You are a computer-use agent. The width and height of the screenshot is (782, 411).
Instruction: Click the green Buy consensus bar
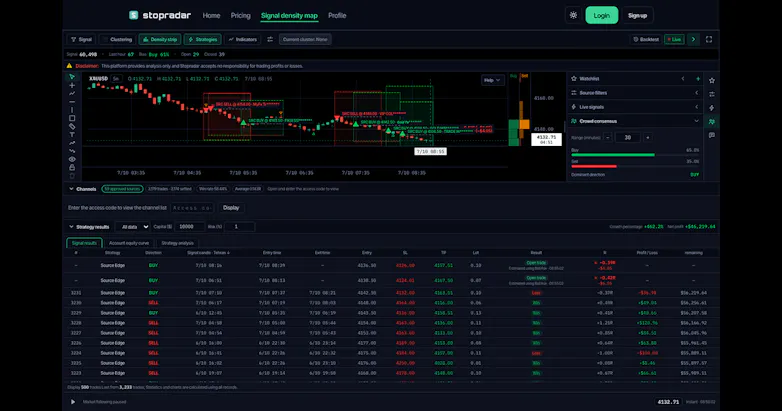[613, 155]
